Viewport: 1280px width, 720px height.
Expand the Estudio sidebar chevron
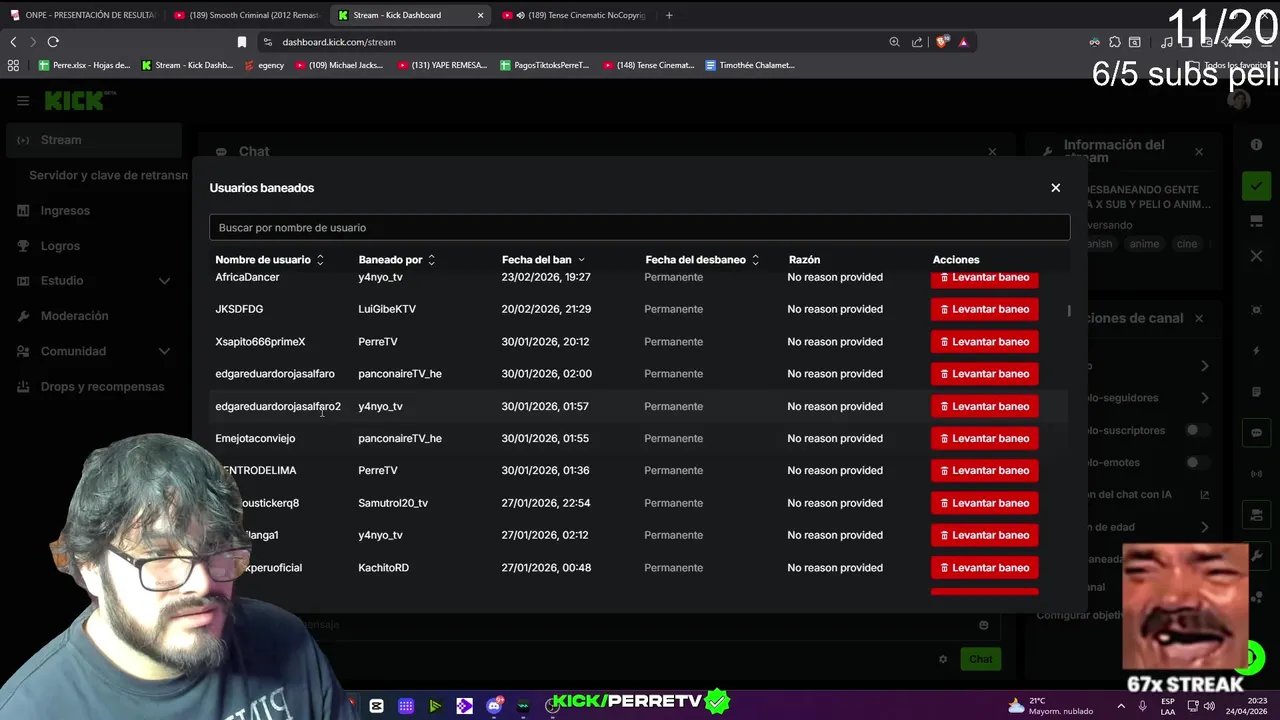(165, 281)
